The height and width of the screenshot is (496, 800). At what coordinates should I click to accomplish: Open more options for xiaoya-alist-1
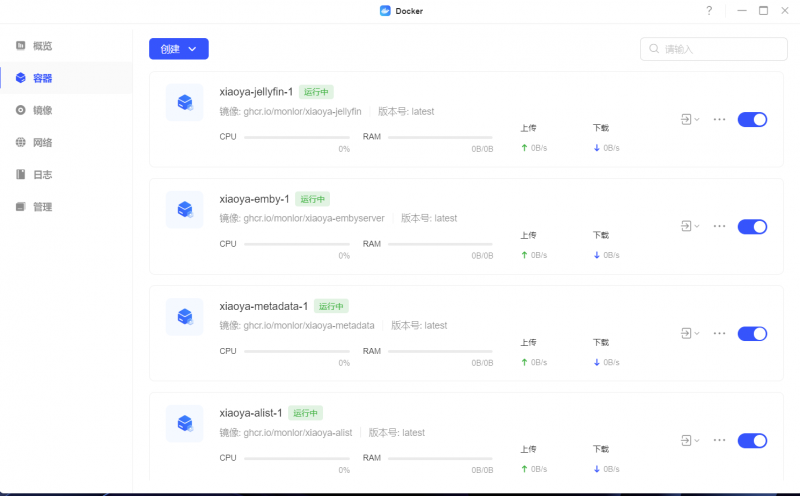click(719, 440)
